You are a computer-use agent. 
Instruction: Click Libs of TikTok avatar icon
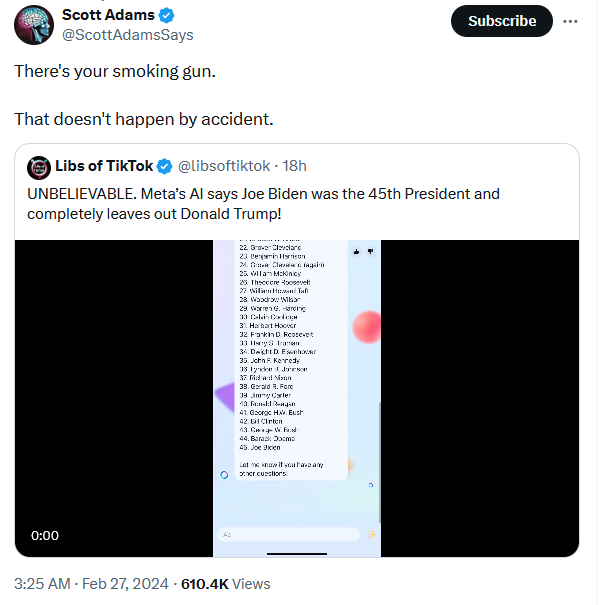click(39, 166)
